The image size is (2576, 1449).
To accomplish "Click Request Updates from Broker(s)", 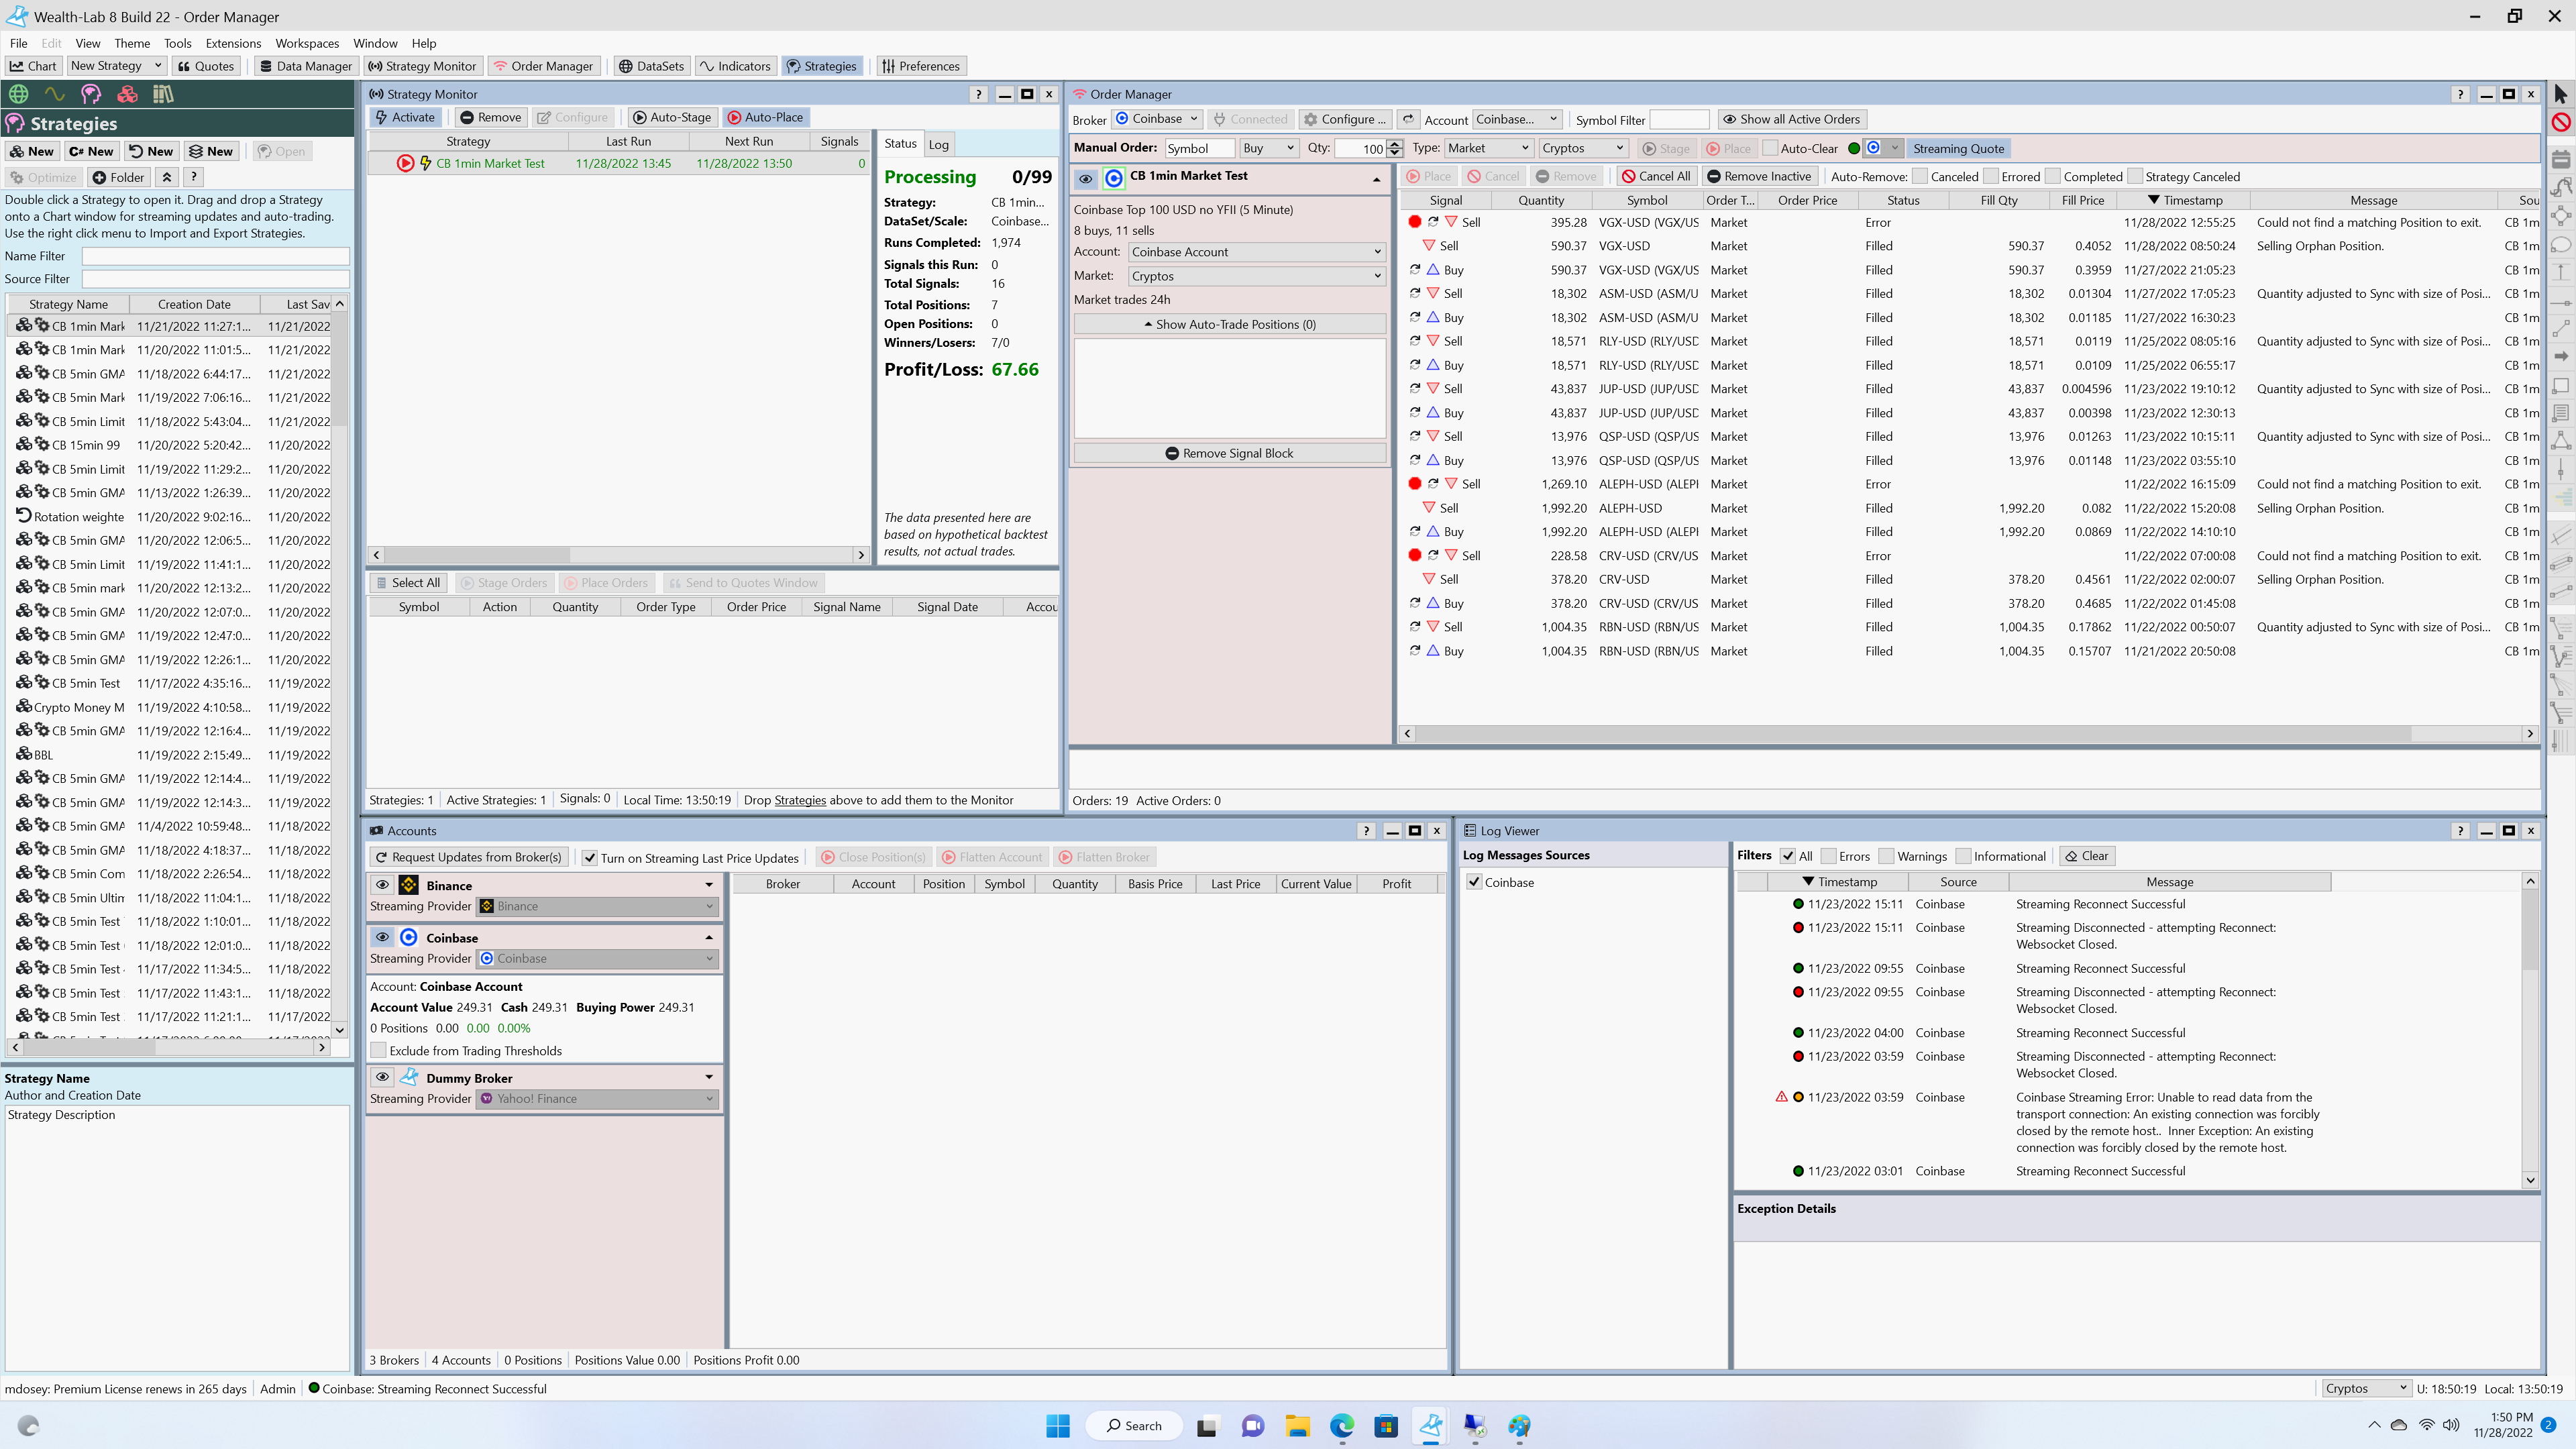I will click(469, 857).
